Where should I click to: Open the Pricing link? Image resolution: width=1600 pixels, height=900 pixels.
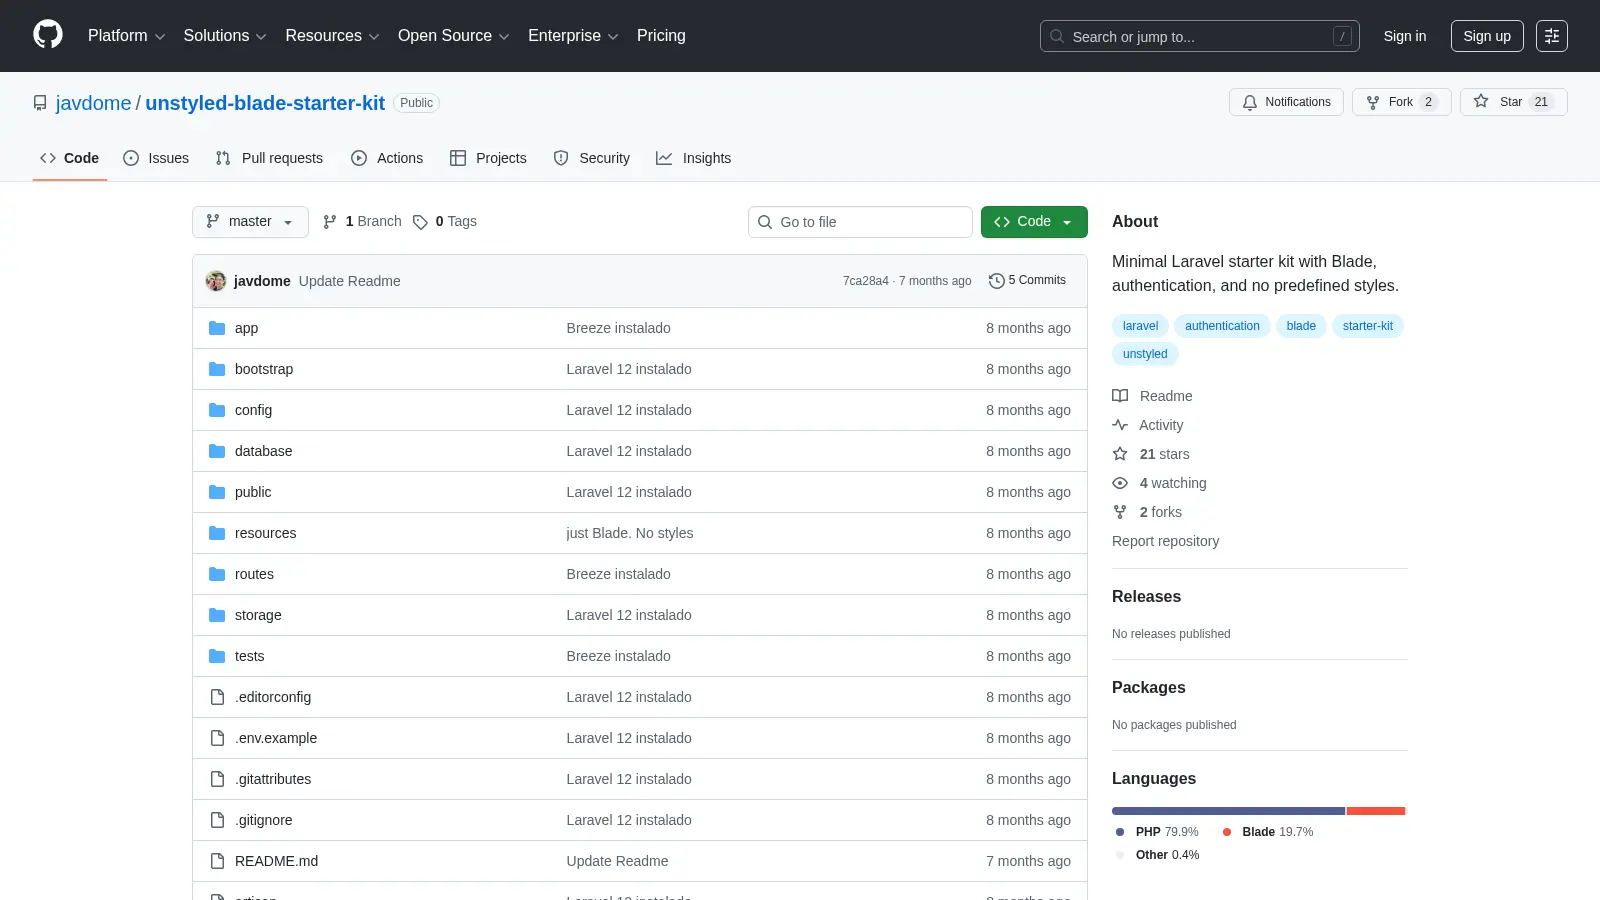(x=661, y=36)
